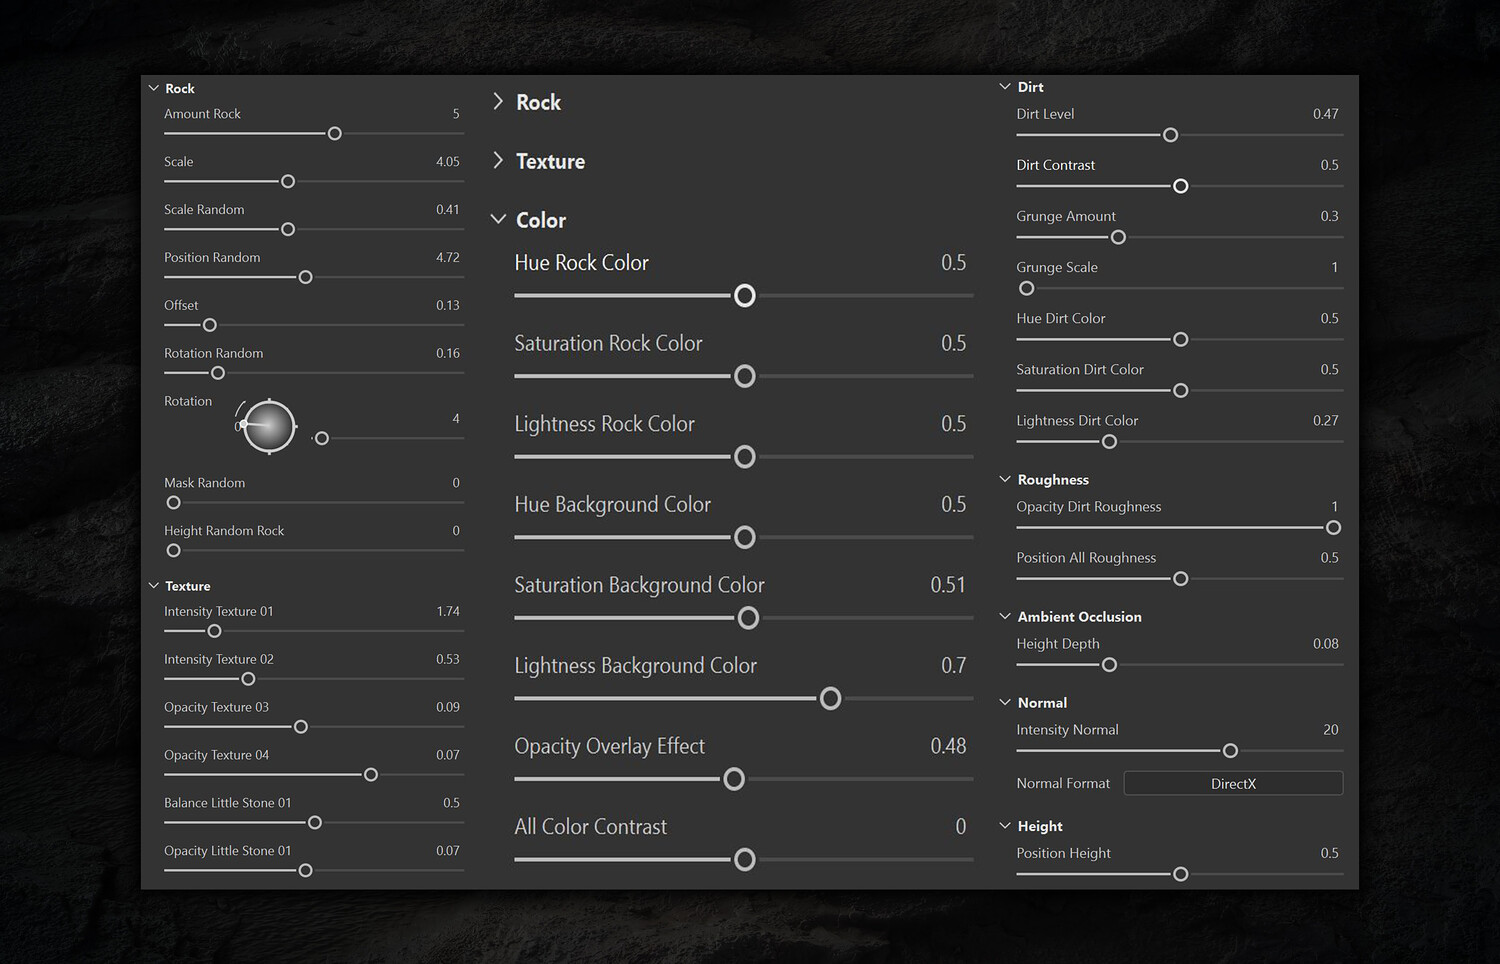Click the Scale slider handle
This screenshot has width=1500, height=964.
click(288, 181)
